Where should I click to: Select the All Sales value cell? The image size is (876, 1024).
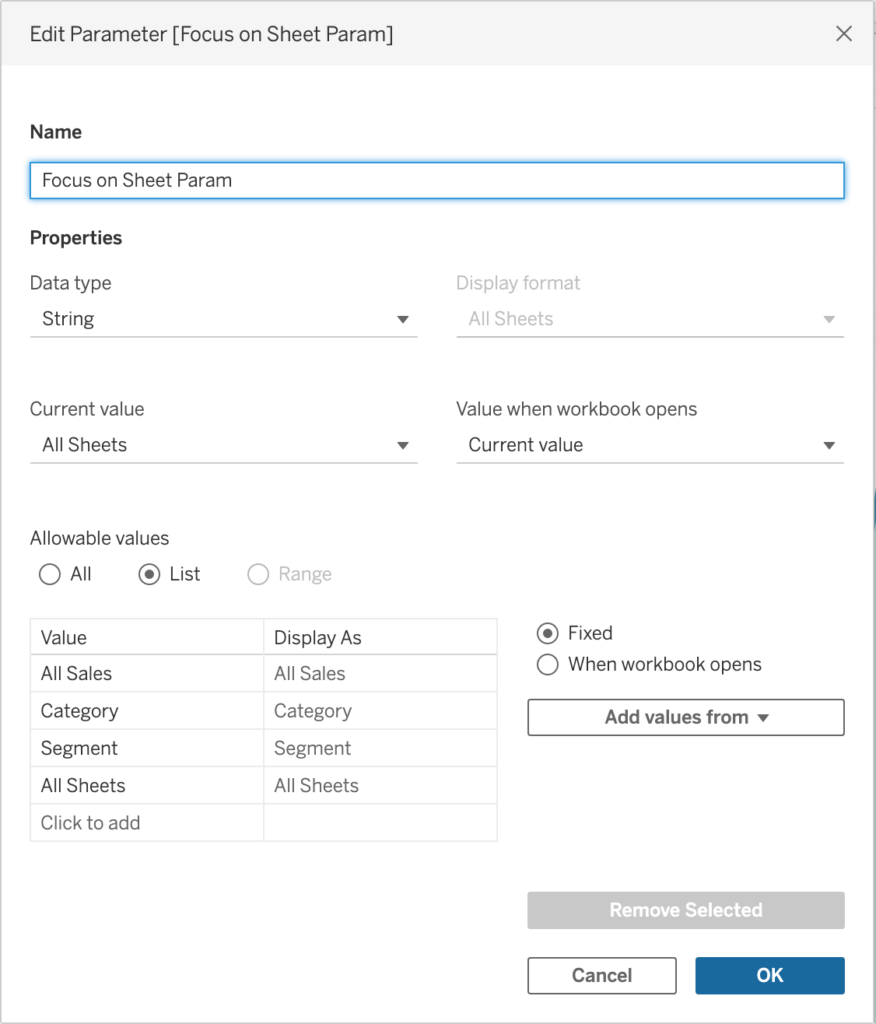[147, 674]
